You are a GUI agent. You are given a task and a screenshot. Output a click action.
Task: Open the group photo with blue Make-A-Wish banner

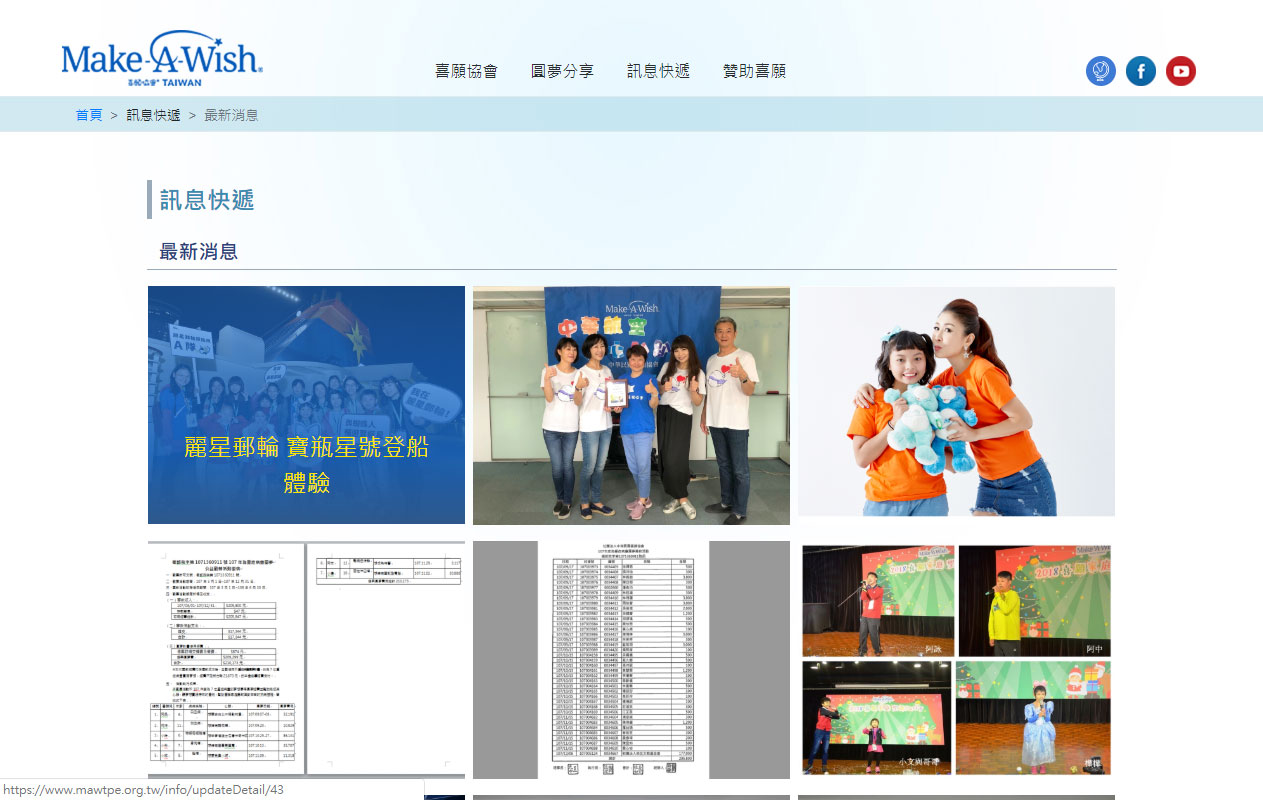631,405
